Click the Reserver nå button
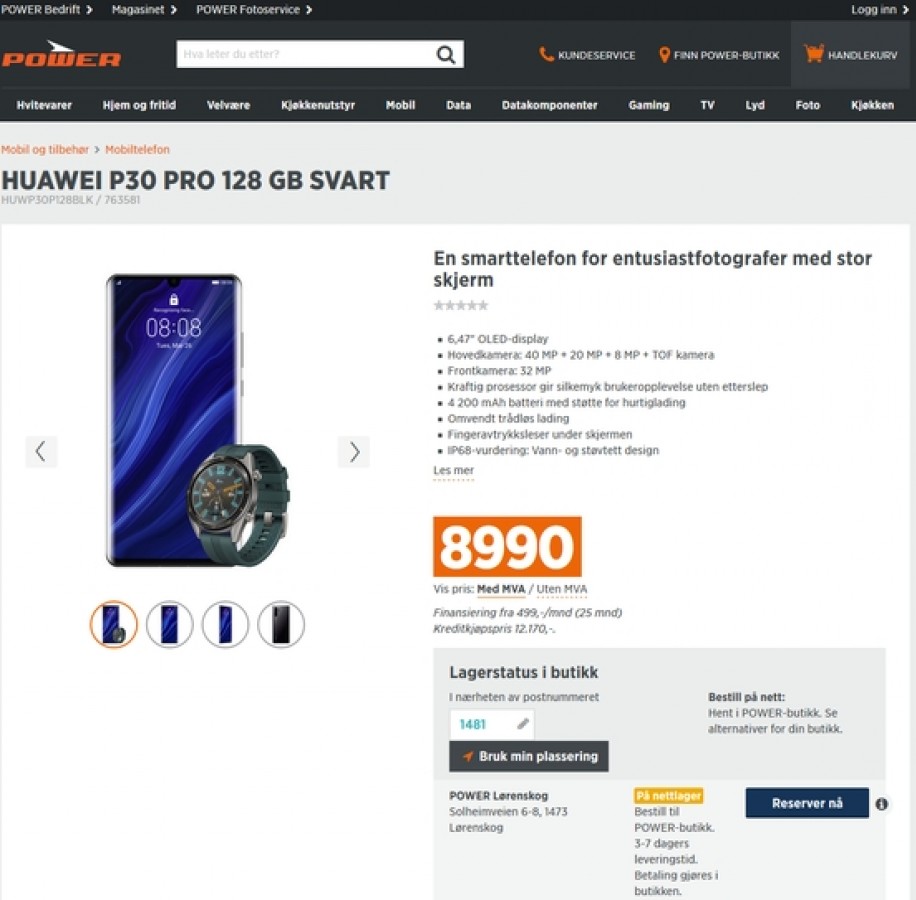This screenshot has height=900, width=916. [x=807, y=803]
